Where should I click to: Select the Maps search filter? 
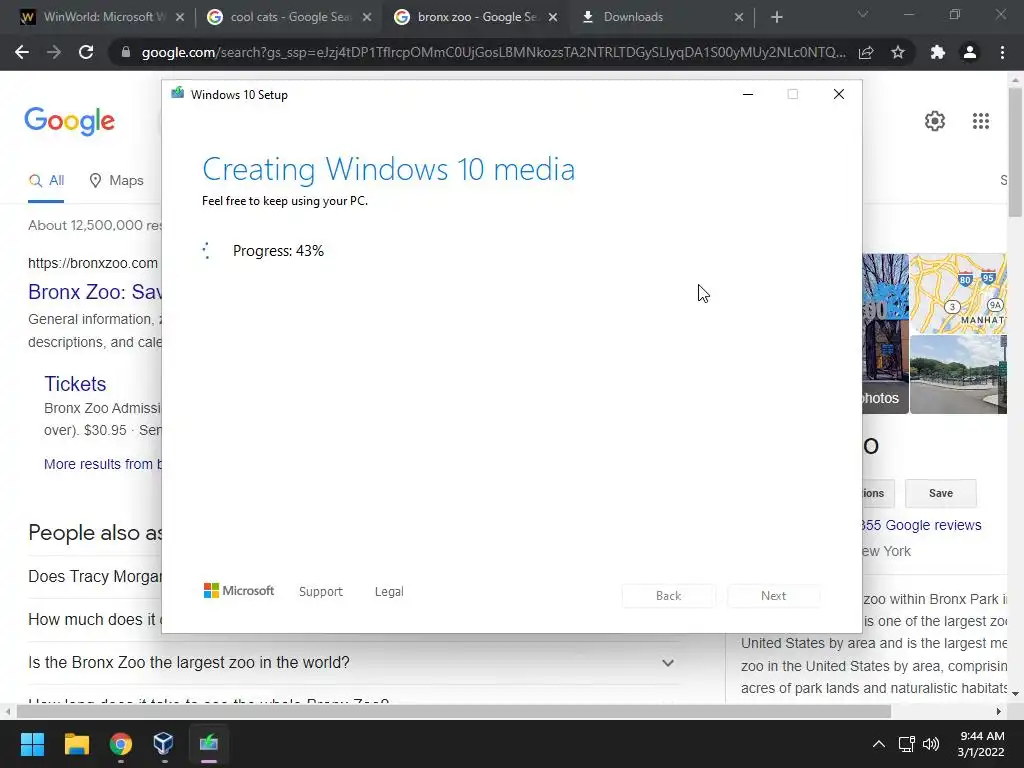tap(116, 181)
